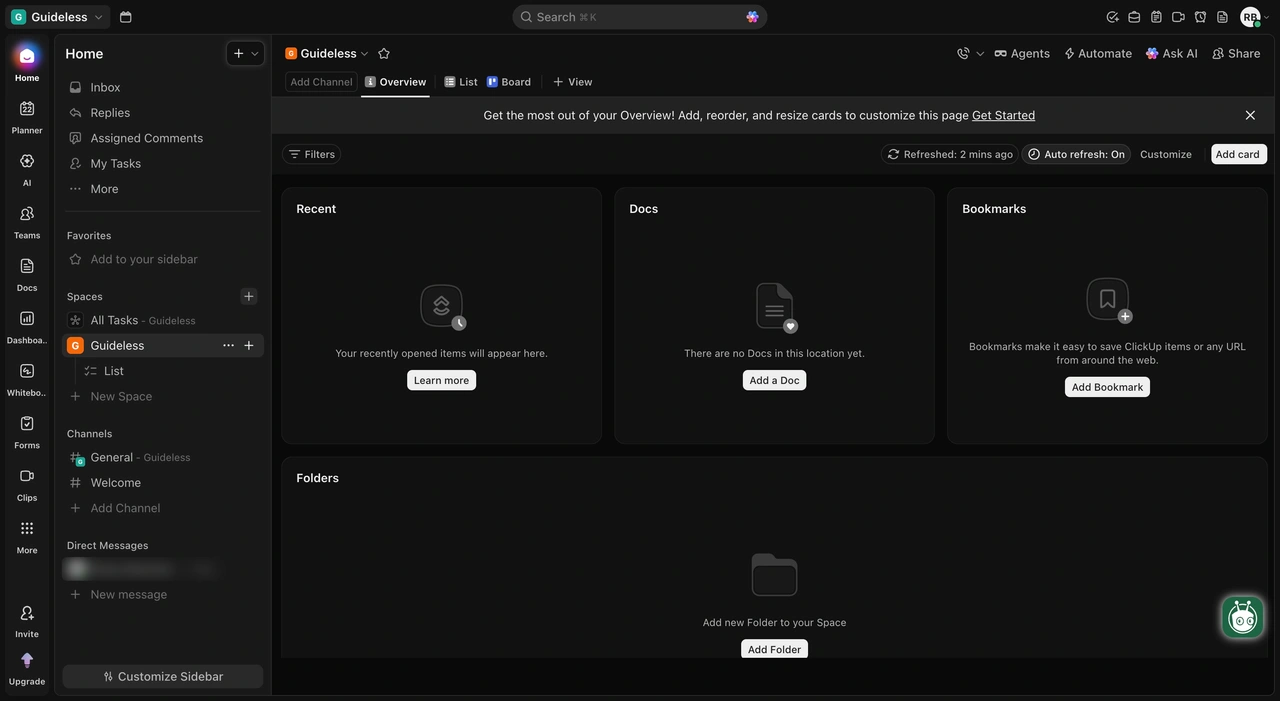Switch to the Board view tab
Viewport: 1280px width, 701px height.
pos(509,82)
